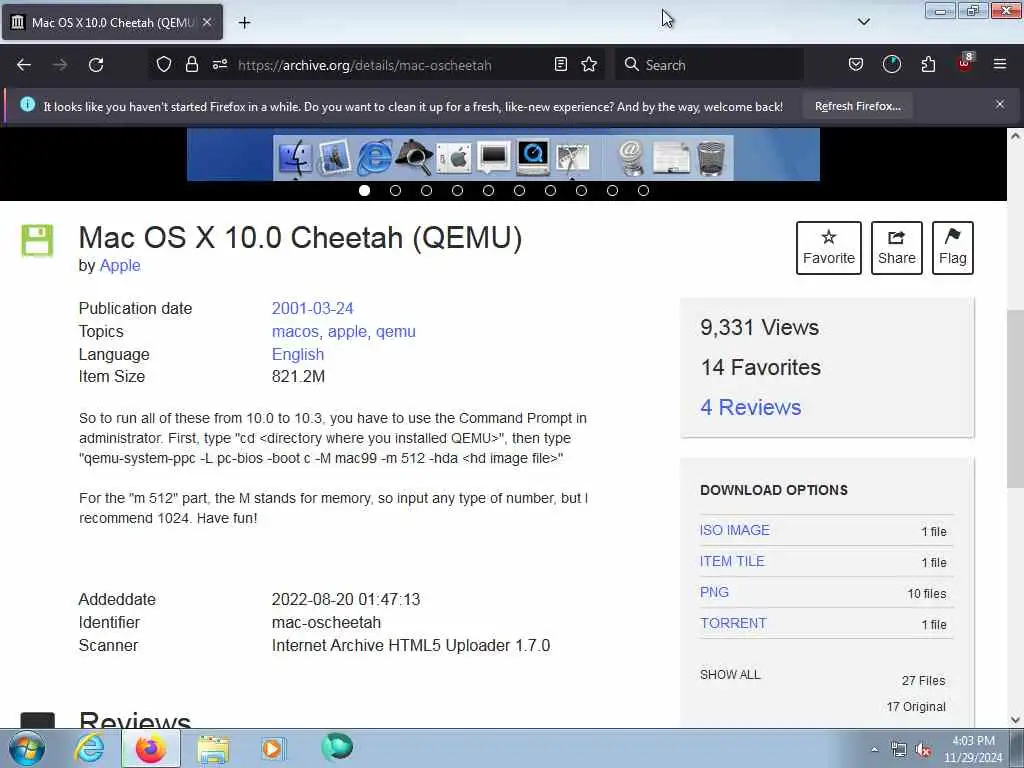Go back to previous page
The height and width of the screenshot is (768, 1024).
[x=24, y=65]
